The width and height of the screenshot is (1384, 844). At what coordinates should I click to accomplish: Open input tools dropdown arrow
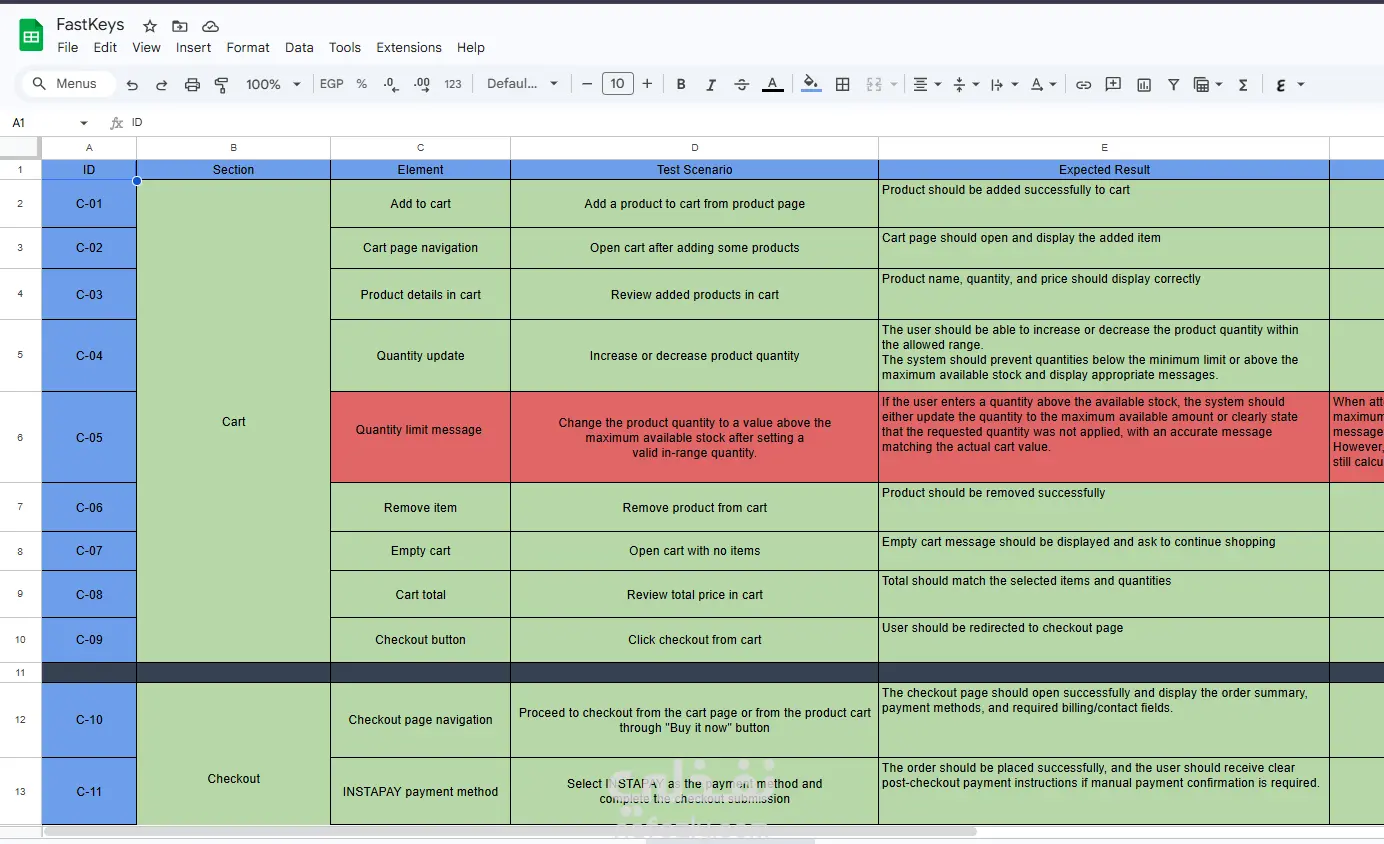1301,85
